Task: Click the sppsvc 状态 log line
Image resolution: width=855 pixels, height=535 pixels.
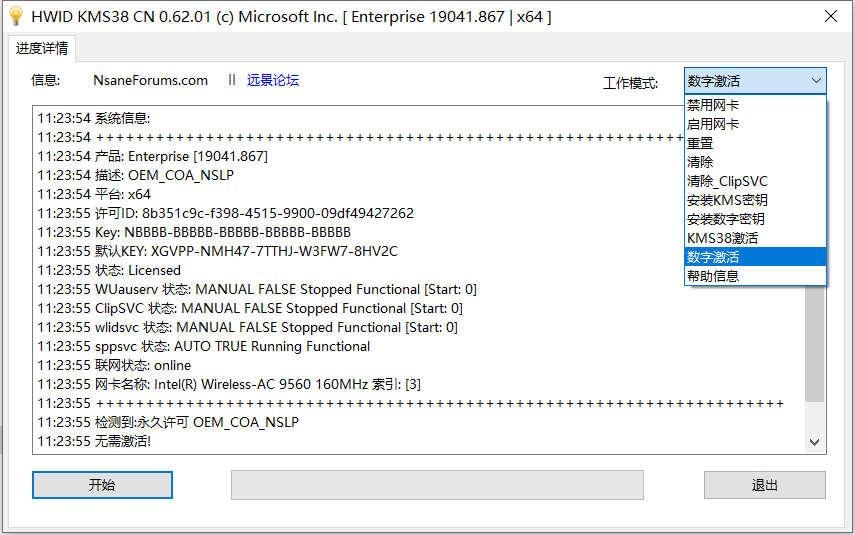Action: tap(203, 346)
